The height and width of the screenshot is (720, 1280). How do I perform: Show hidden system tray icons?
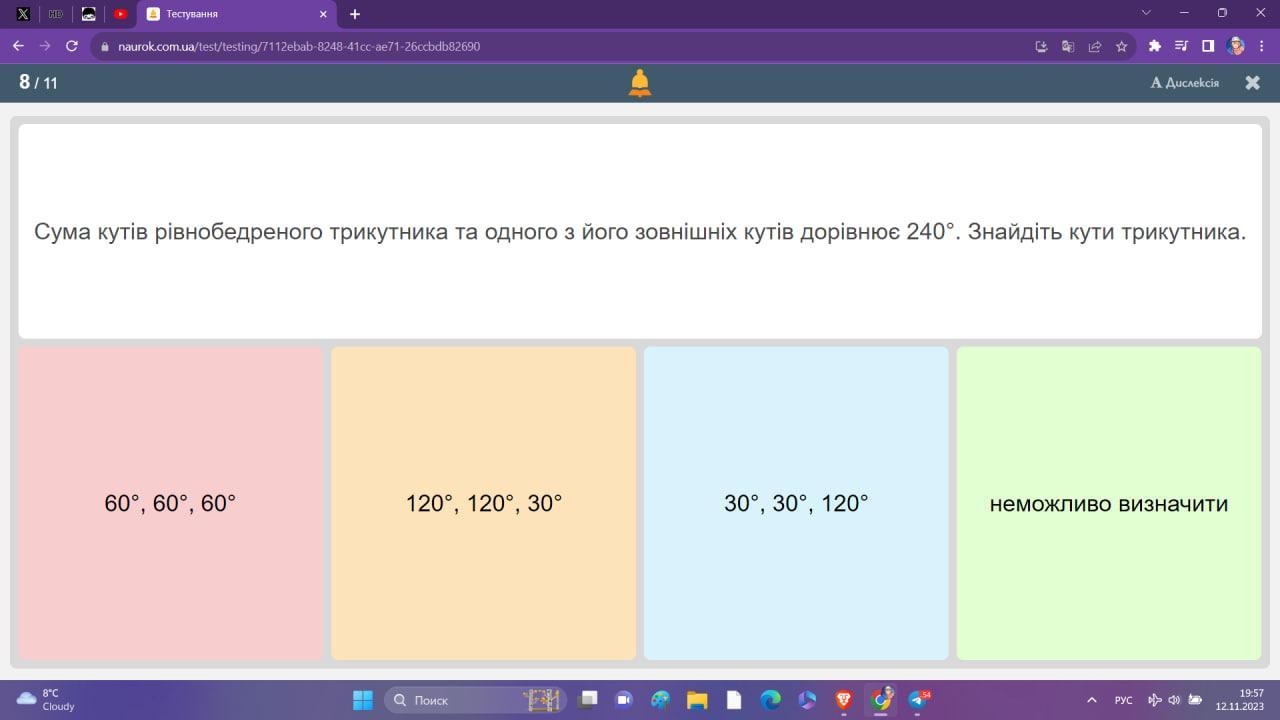1091,700
